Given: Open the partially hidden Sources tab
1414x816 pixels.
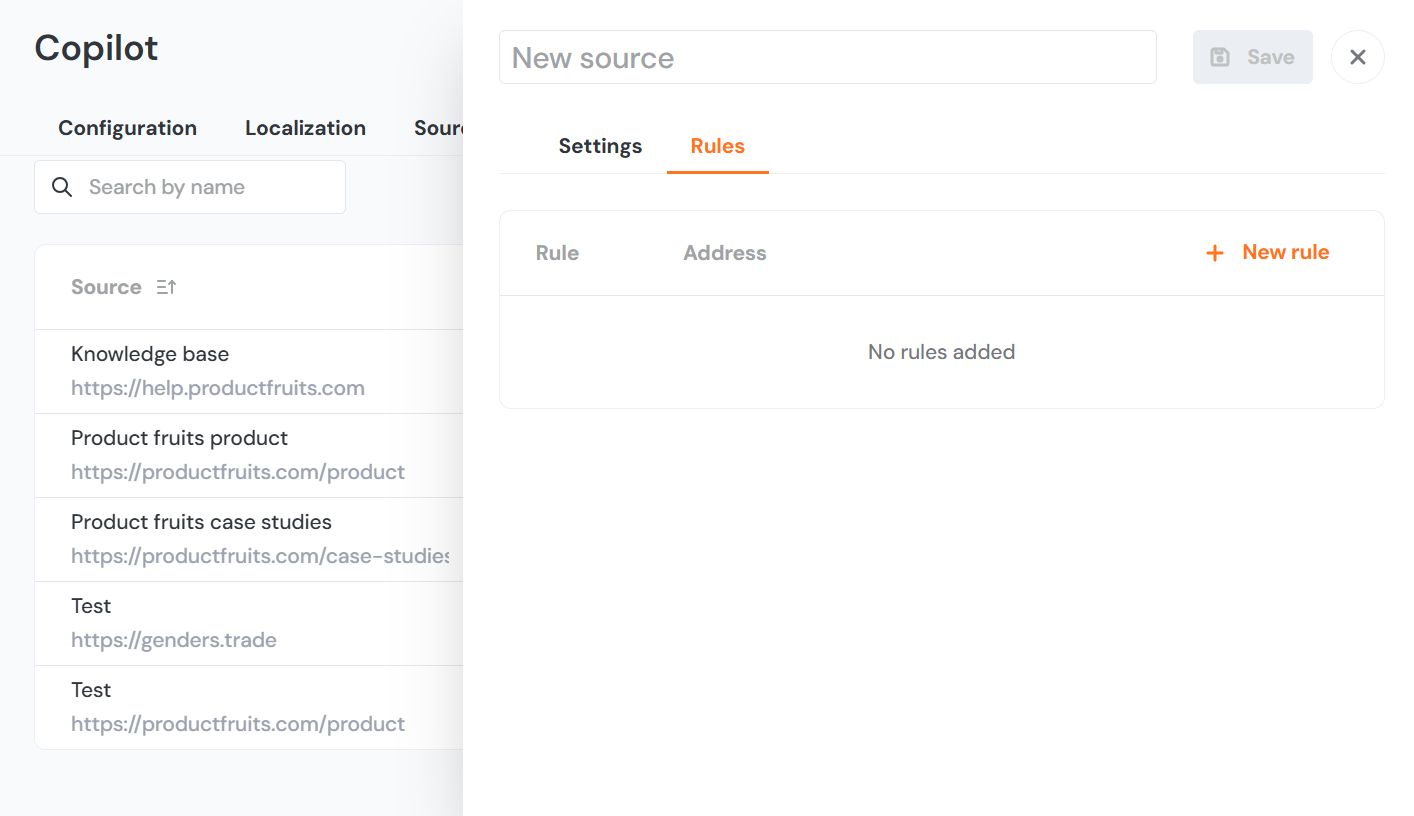Looking at the screenshot, I should [438, 128].
